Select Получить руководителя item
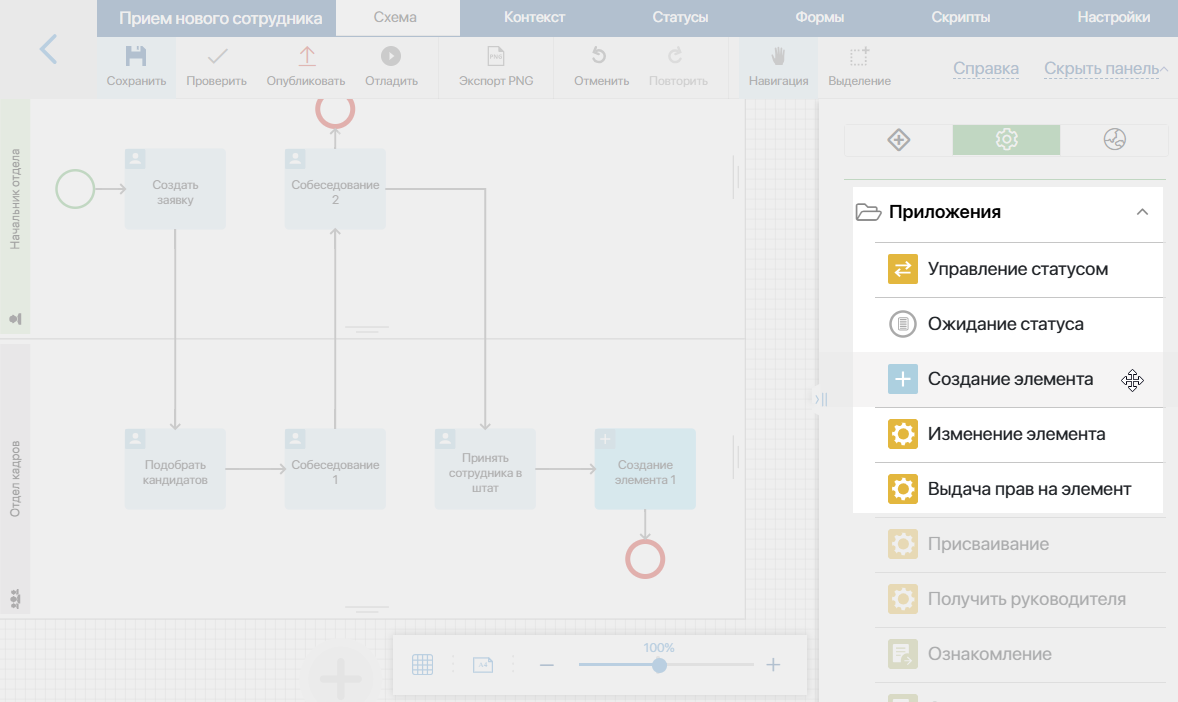Screen dimensions: 1178x702 [1019, 599]
